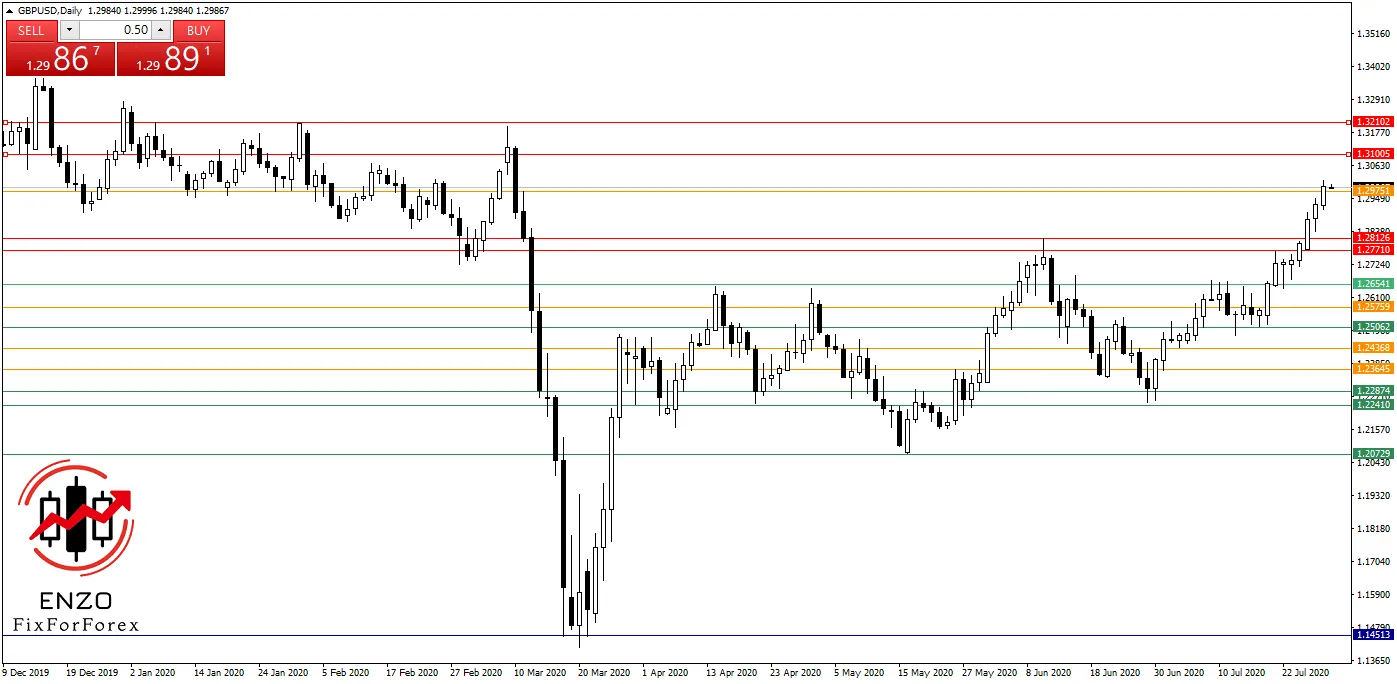Click the 1.35160 price axis value
Screen dimensions: 1397x684
1373,33
